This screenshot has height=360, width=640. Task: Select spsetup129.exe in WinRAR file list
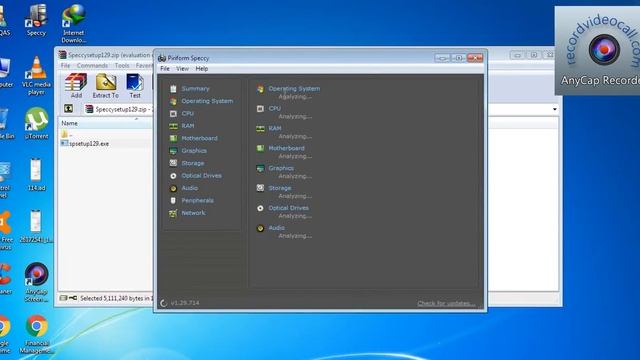[85, 144]
